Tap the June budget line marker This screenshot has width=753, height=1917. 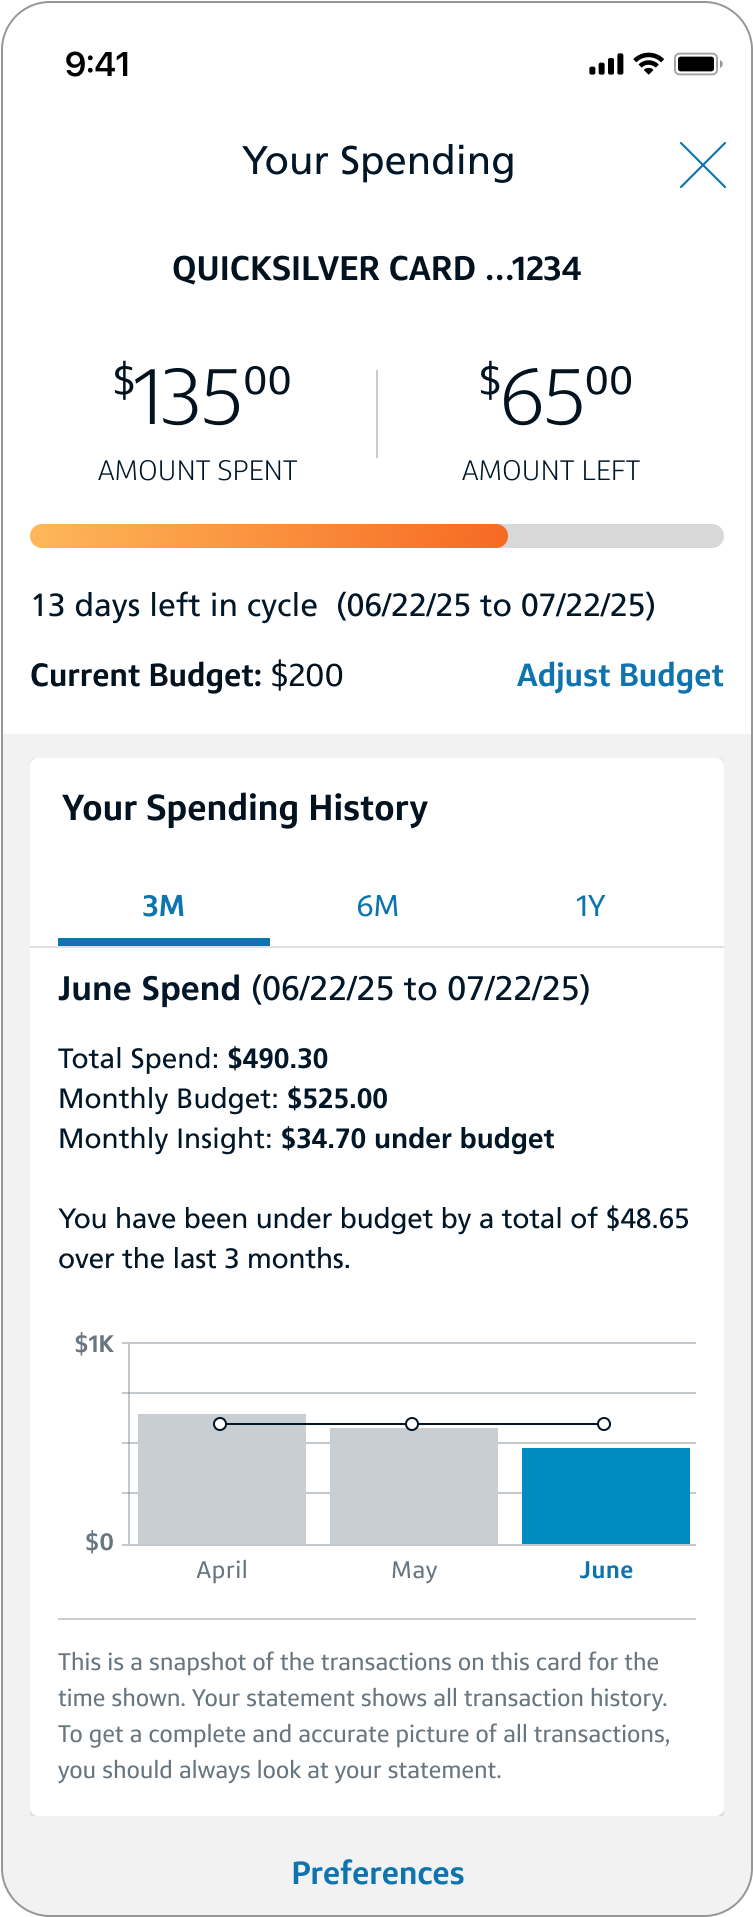(x=604, y=1424)
